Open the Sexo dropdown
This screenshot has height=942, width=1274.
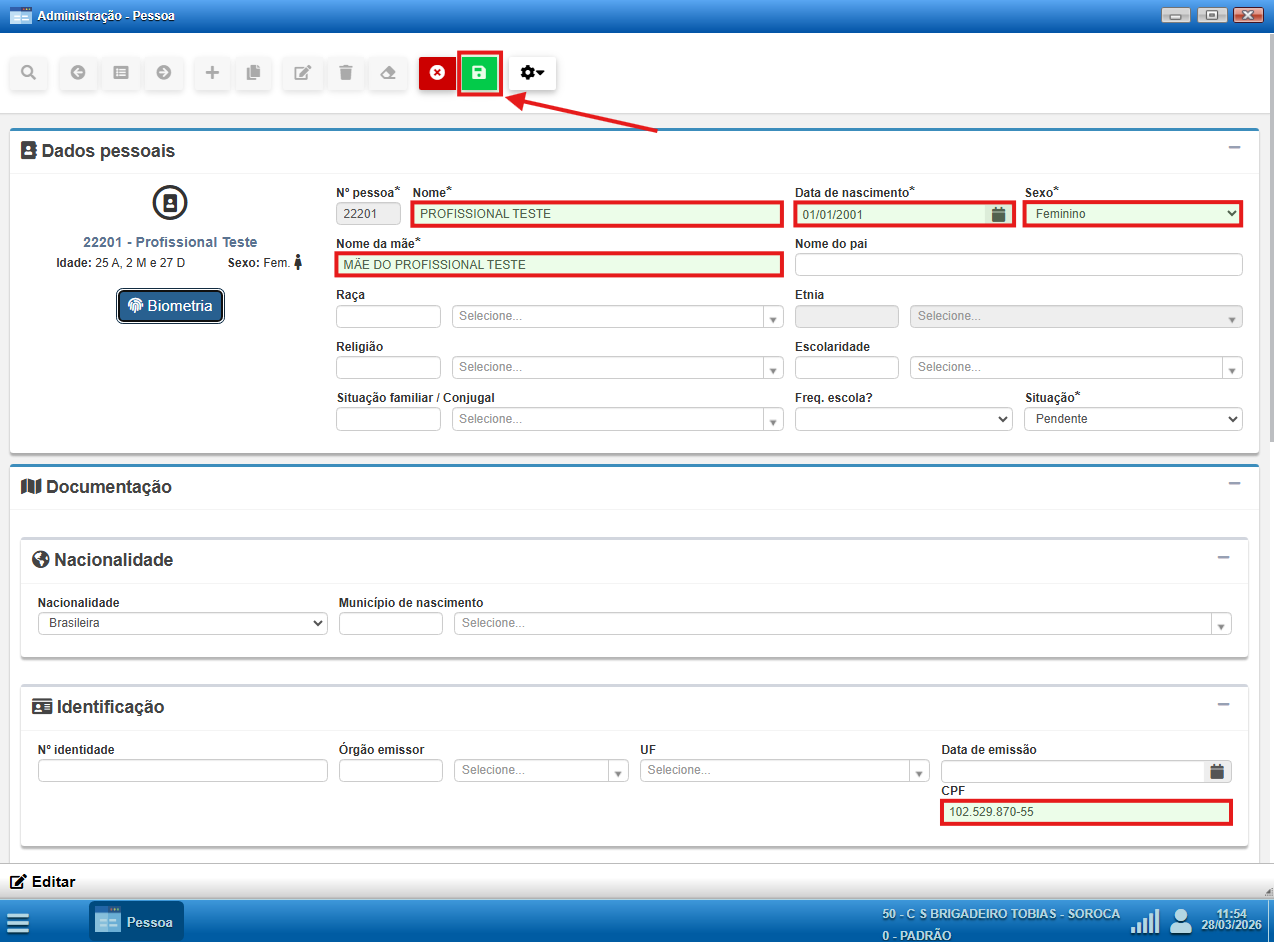coord(1133,214)
